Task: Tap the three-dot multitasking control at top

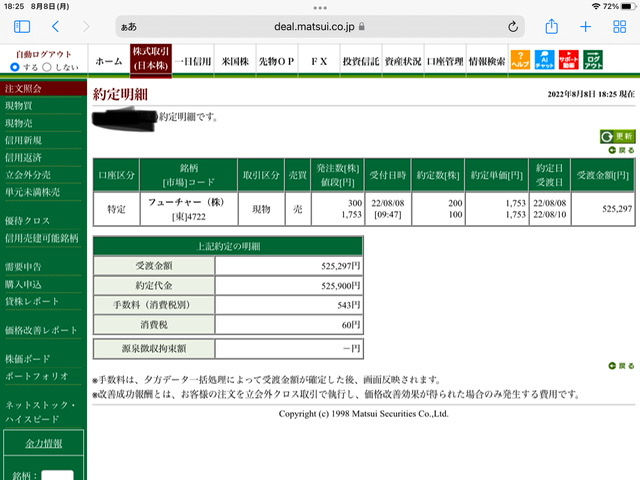Action: click(x=320, y=8)
